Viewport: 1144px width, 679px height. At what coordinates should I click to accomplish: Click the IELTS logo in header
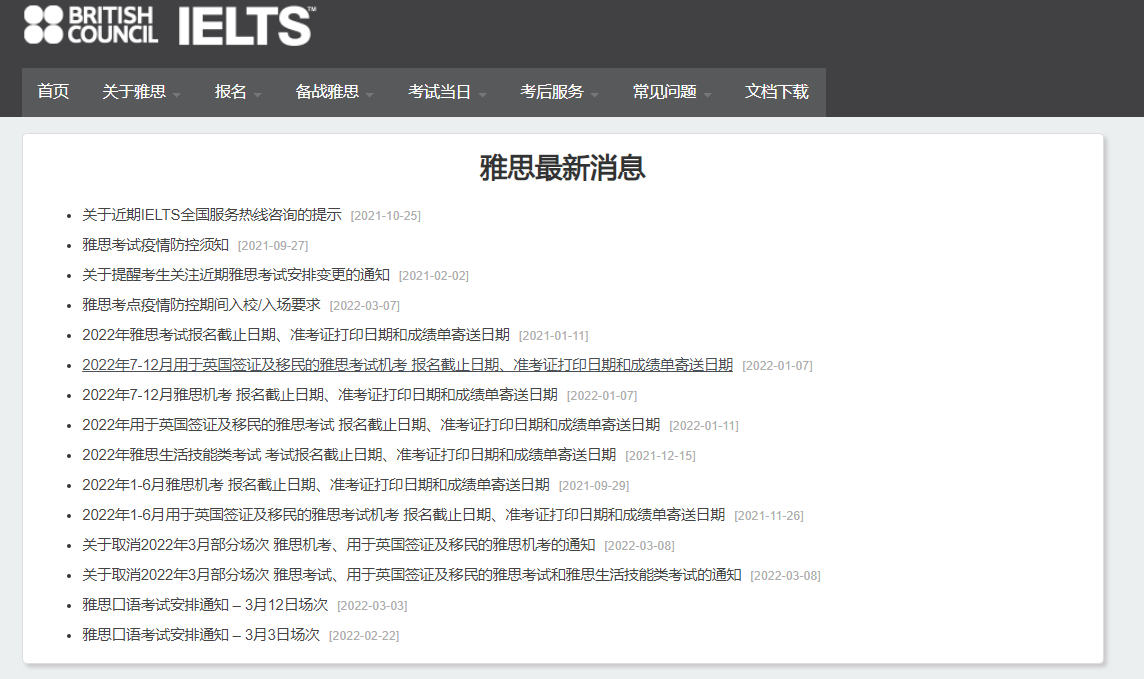(246, 25)
